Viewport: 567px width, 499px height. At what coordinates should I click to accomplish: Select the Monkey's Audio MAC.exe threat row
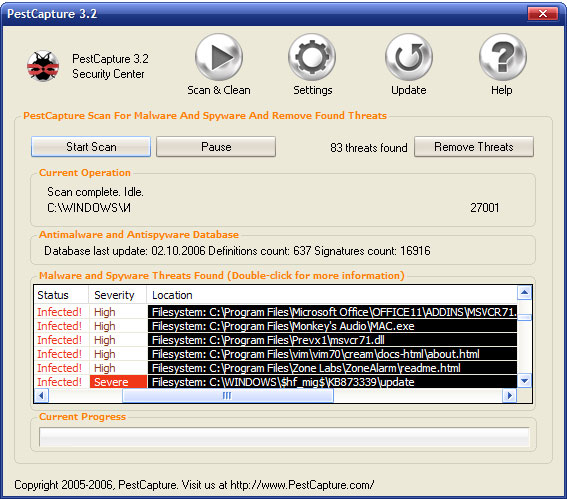[277, 326]
